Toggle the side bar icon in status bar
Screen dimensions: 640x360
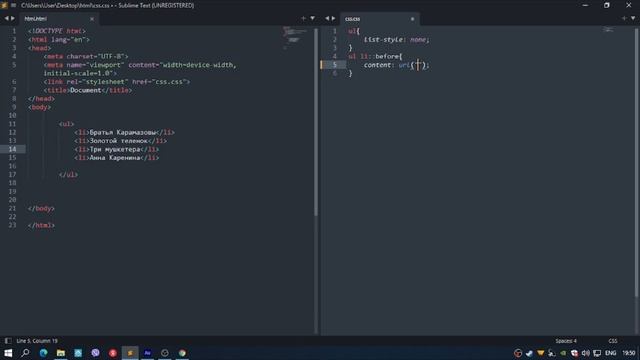(8, 340)
